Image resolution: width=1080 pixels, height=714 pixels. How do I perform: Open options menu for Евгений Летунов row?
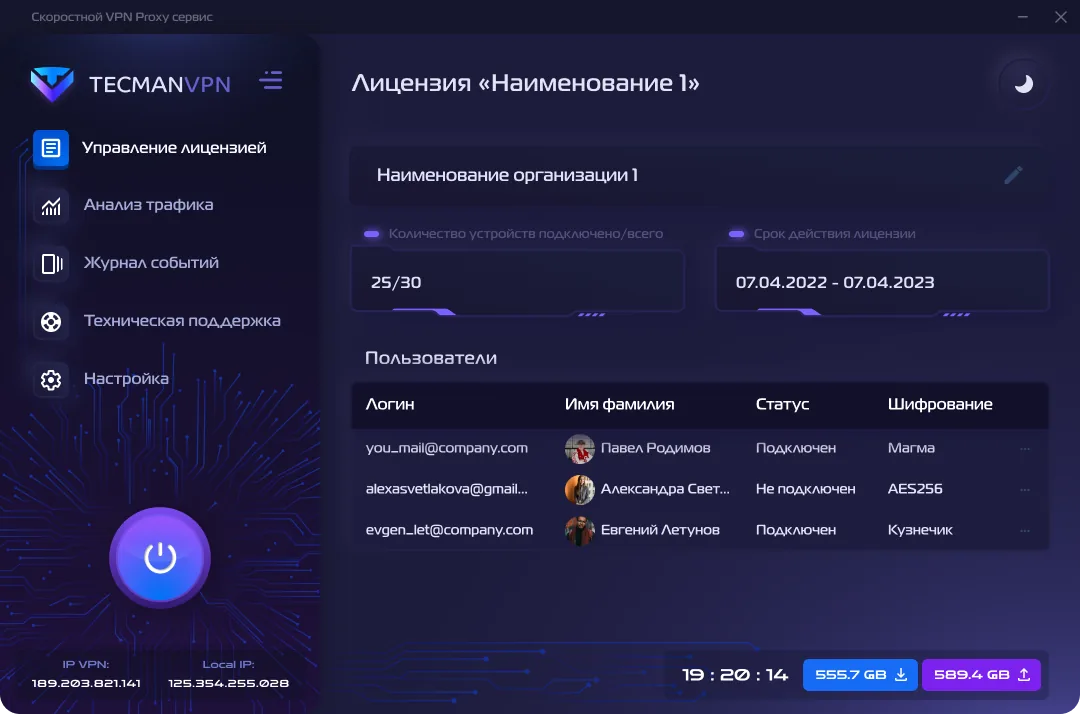coord(1025,531)
